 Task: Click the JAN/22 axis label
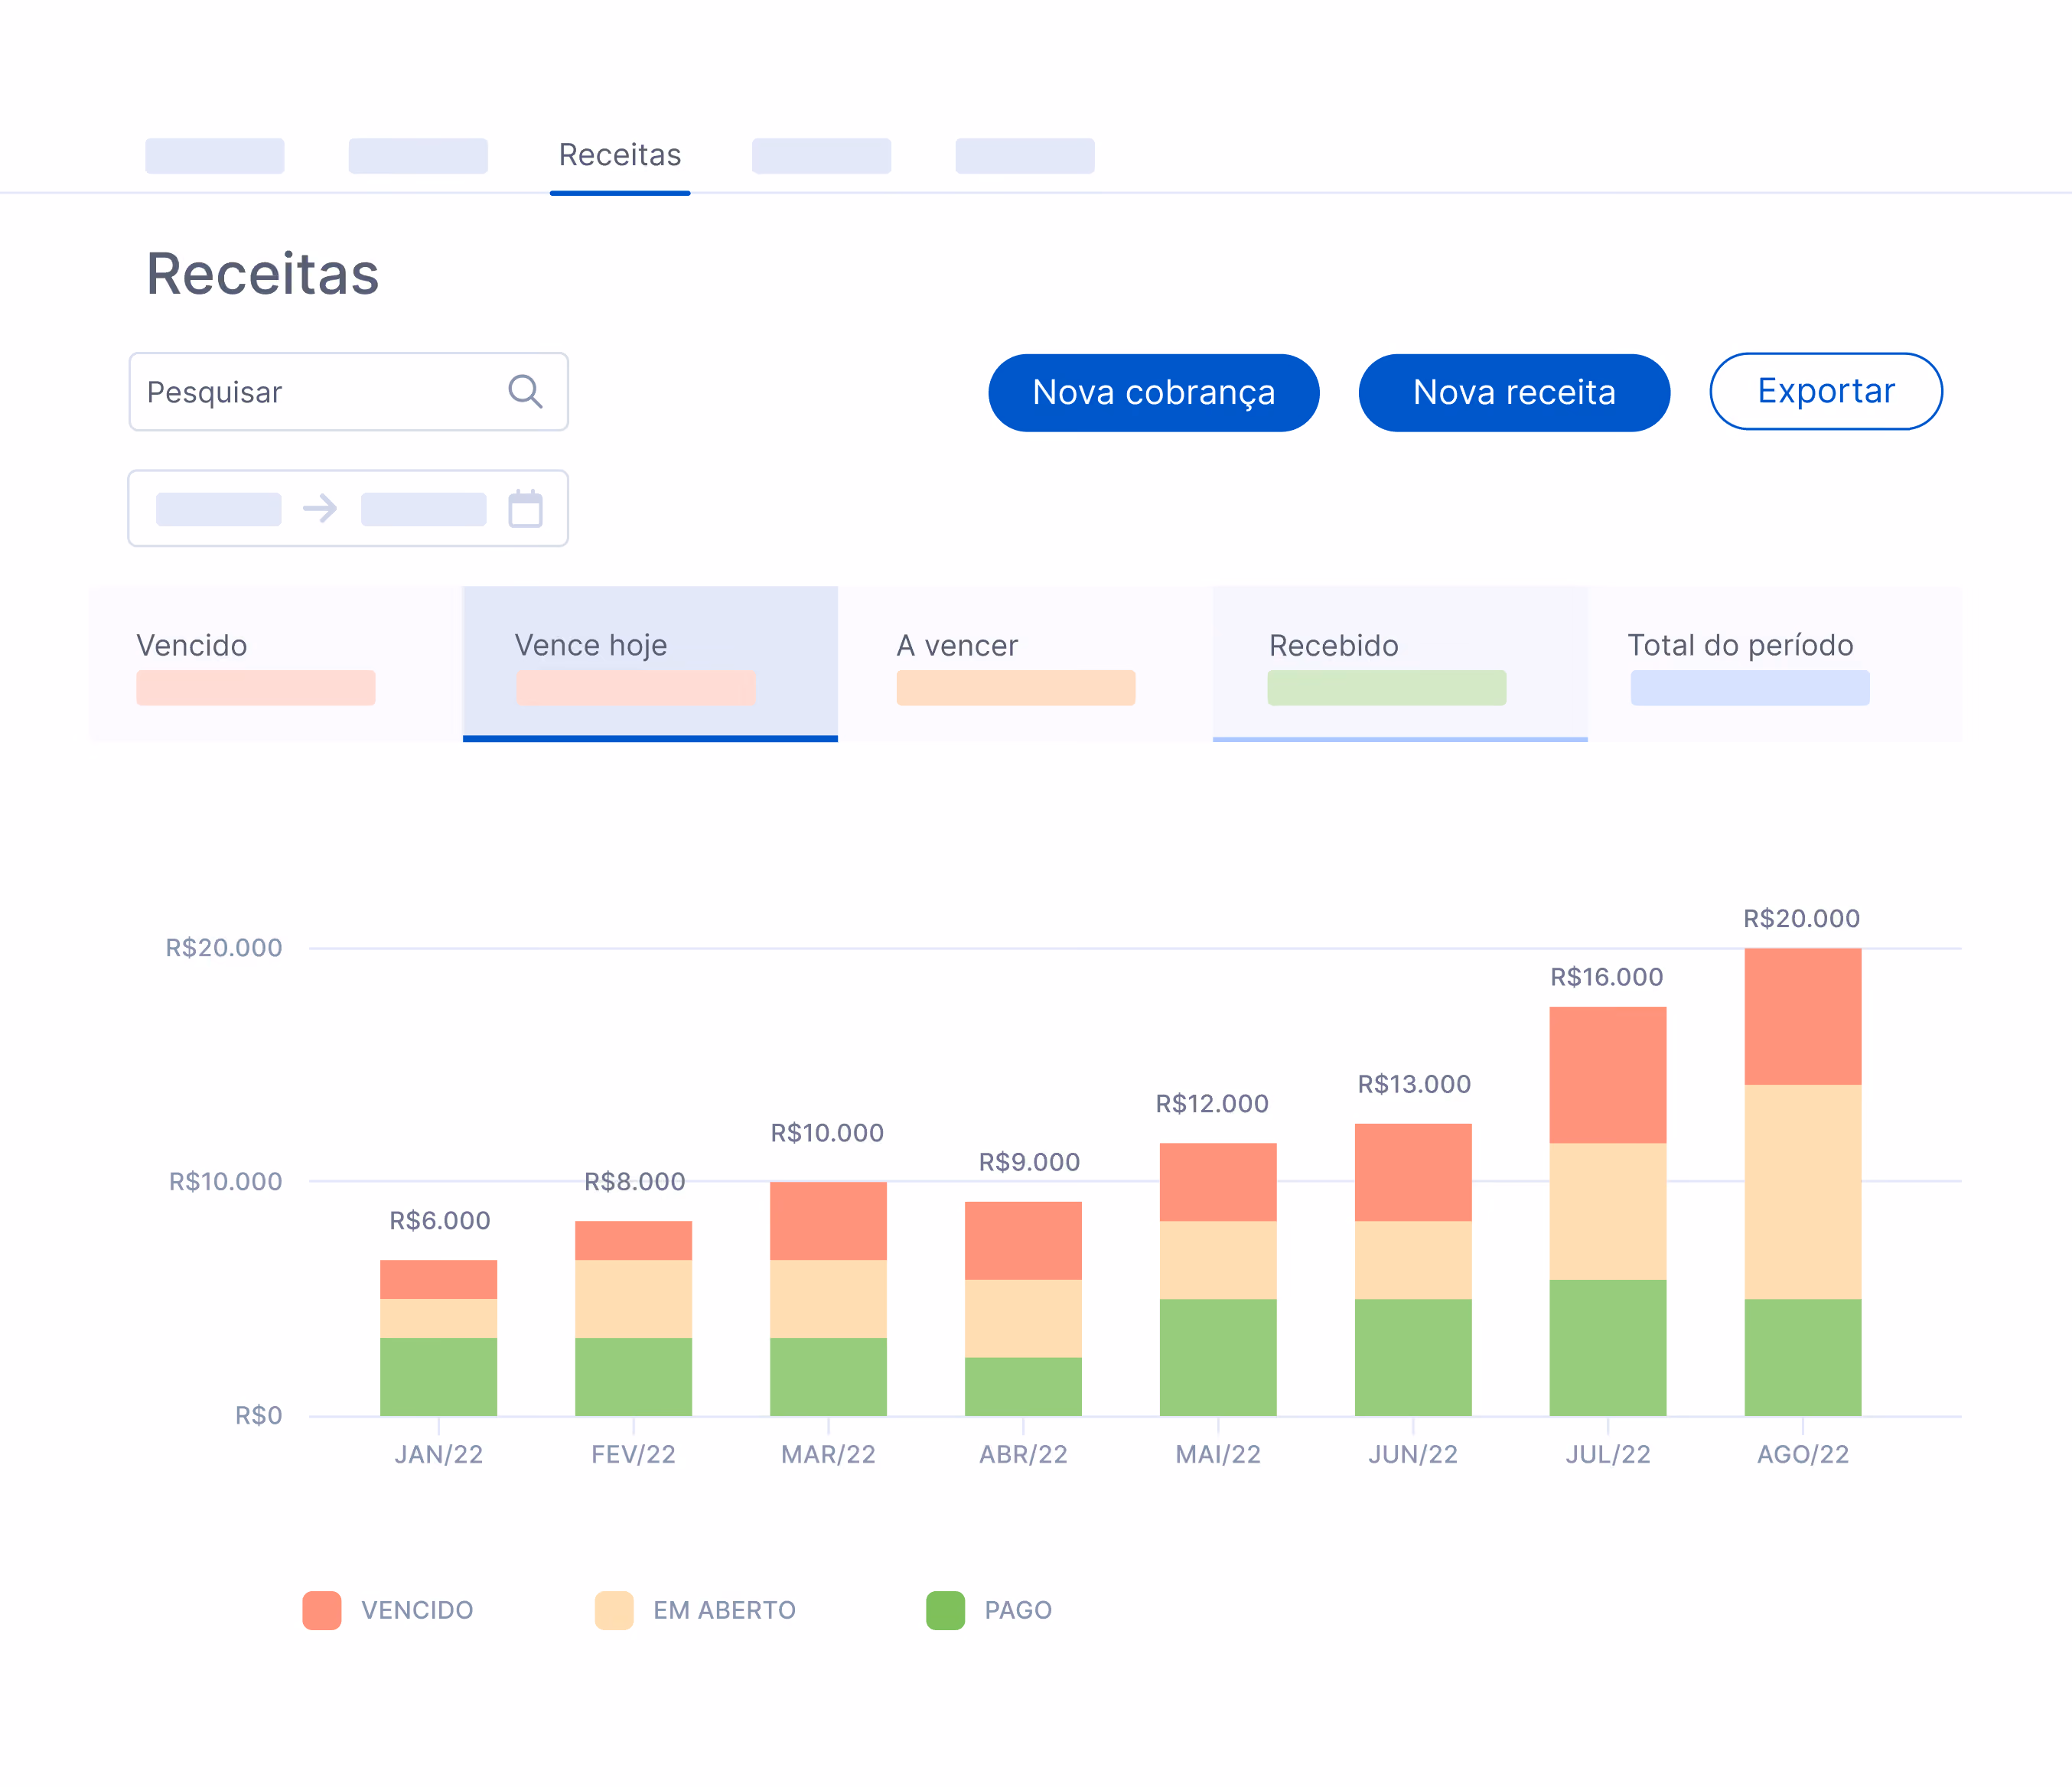click(x=439, y=1454)
